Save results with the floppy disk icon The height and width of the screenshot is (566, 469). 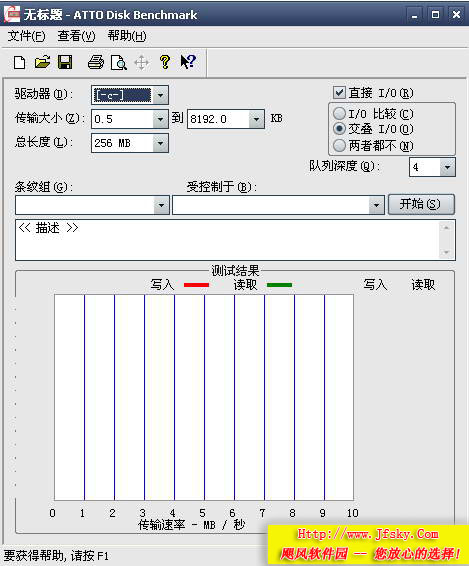65,62
